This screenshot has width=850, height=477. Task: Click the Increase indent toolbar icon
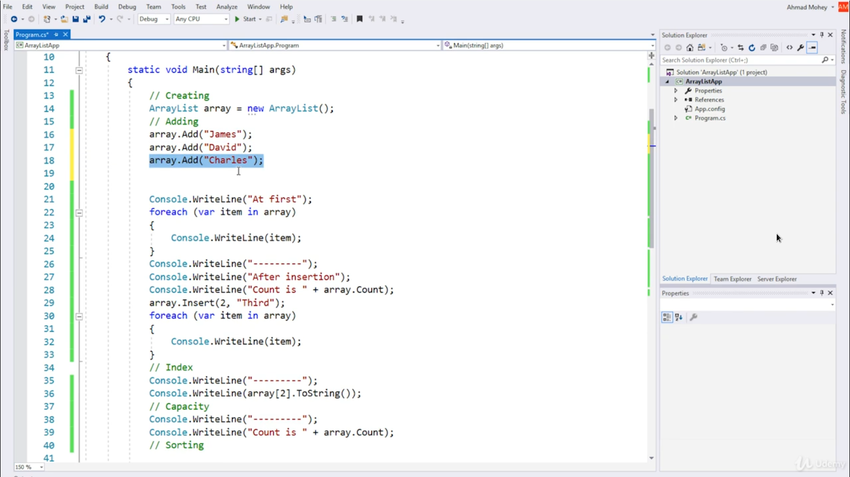[344, 19]
